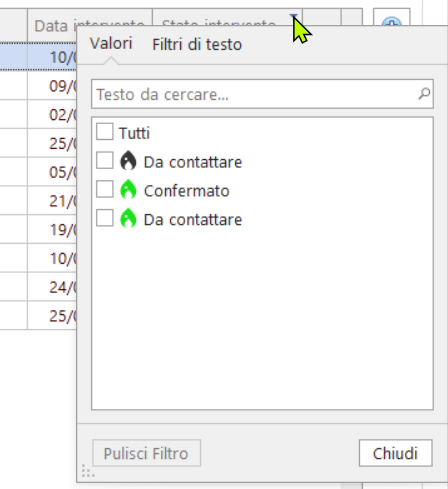This screenshot has width=448, height=489.
Task: Tick the Tutti checkbox
Action: [x=105, y=132]
